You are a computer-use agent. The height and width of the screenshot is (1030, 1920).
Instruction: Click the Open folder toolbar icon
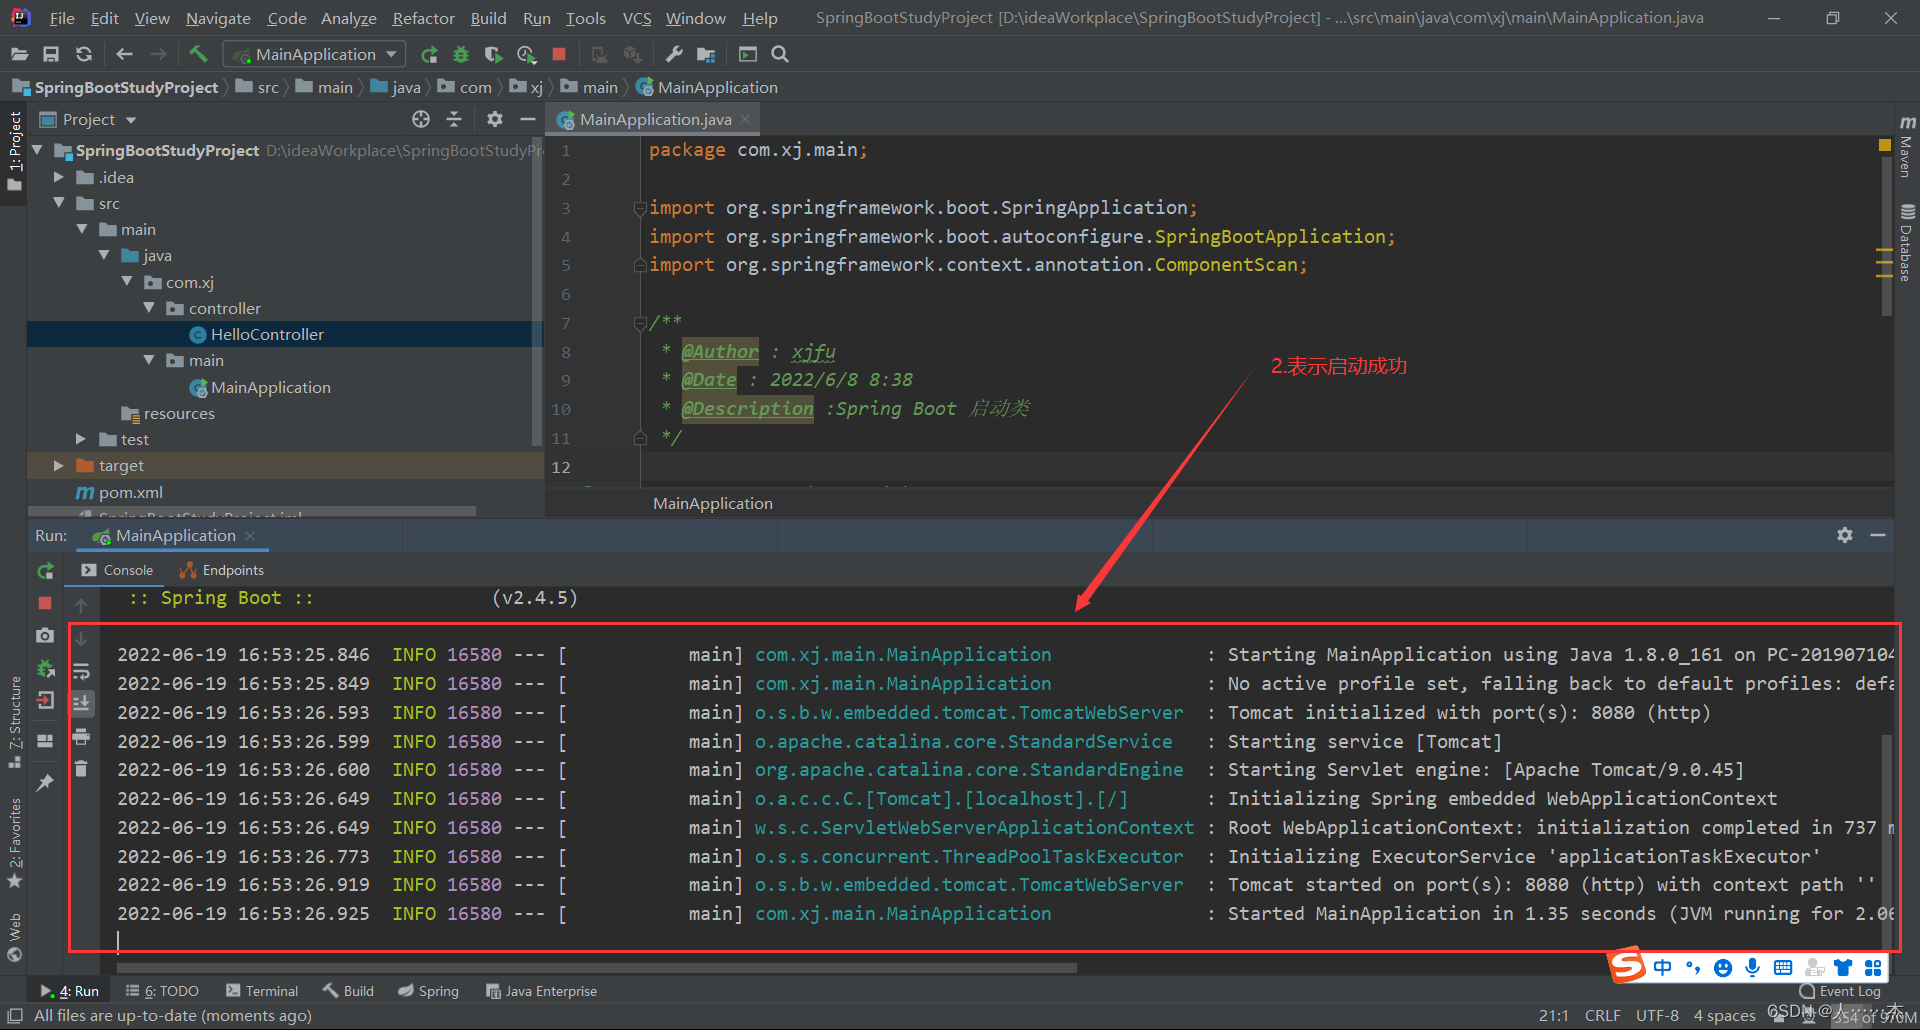point(19,54)
